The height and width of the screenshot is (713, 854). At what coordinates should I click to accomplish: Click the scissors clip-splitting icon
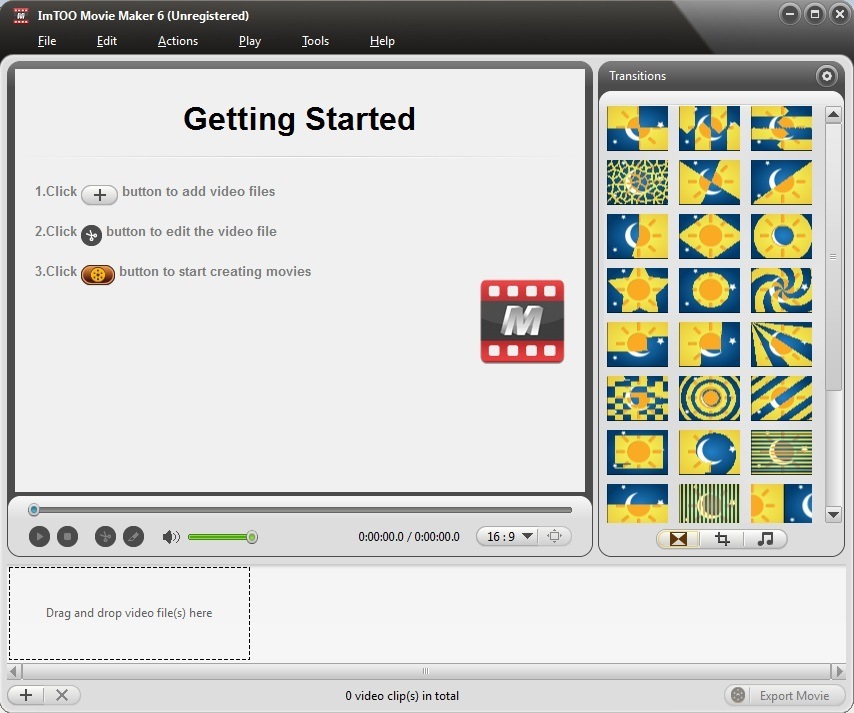[x=105, y=536]
